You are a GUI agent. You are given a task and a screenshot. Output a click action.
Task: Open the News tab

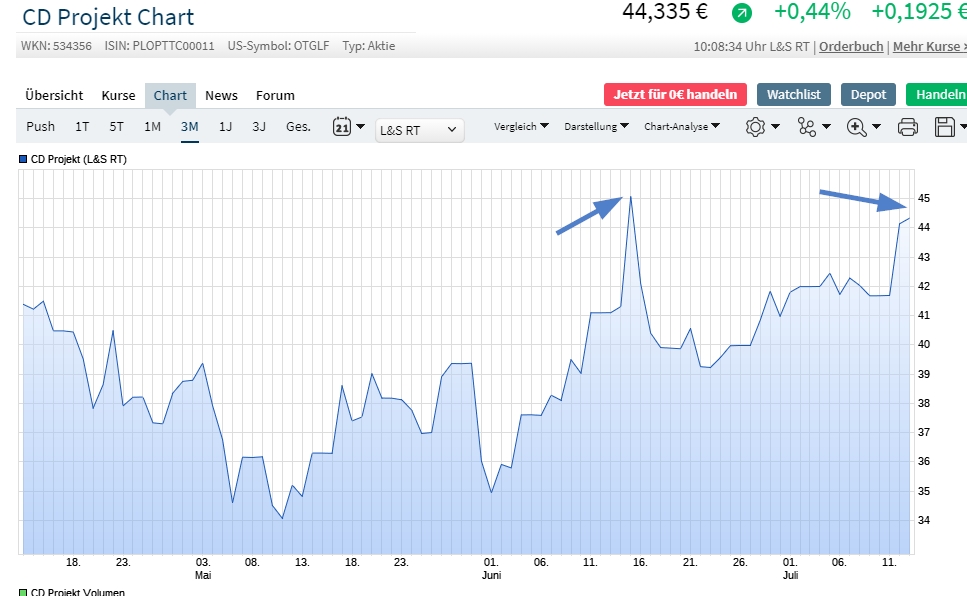click(x=221, y=96)
